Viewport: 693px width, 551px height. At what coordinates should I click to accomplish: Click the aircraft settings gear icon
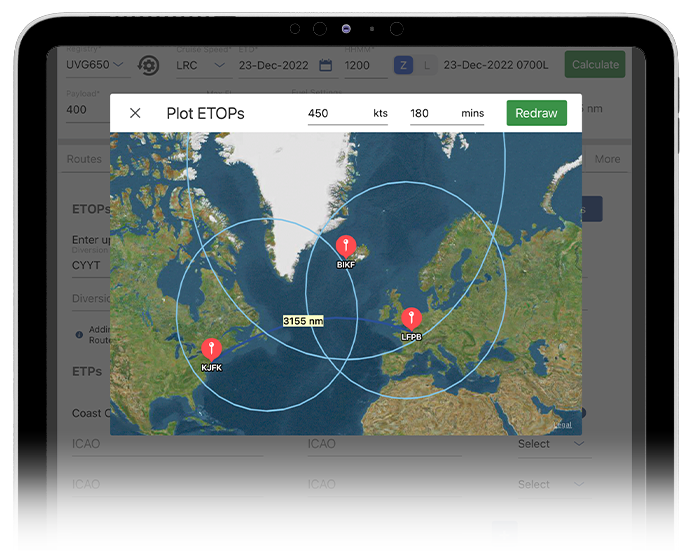point(148,65)
